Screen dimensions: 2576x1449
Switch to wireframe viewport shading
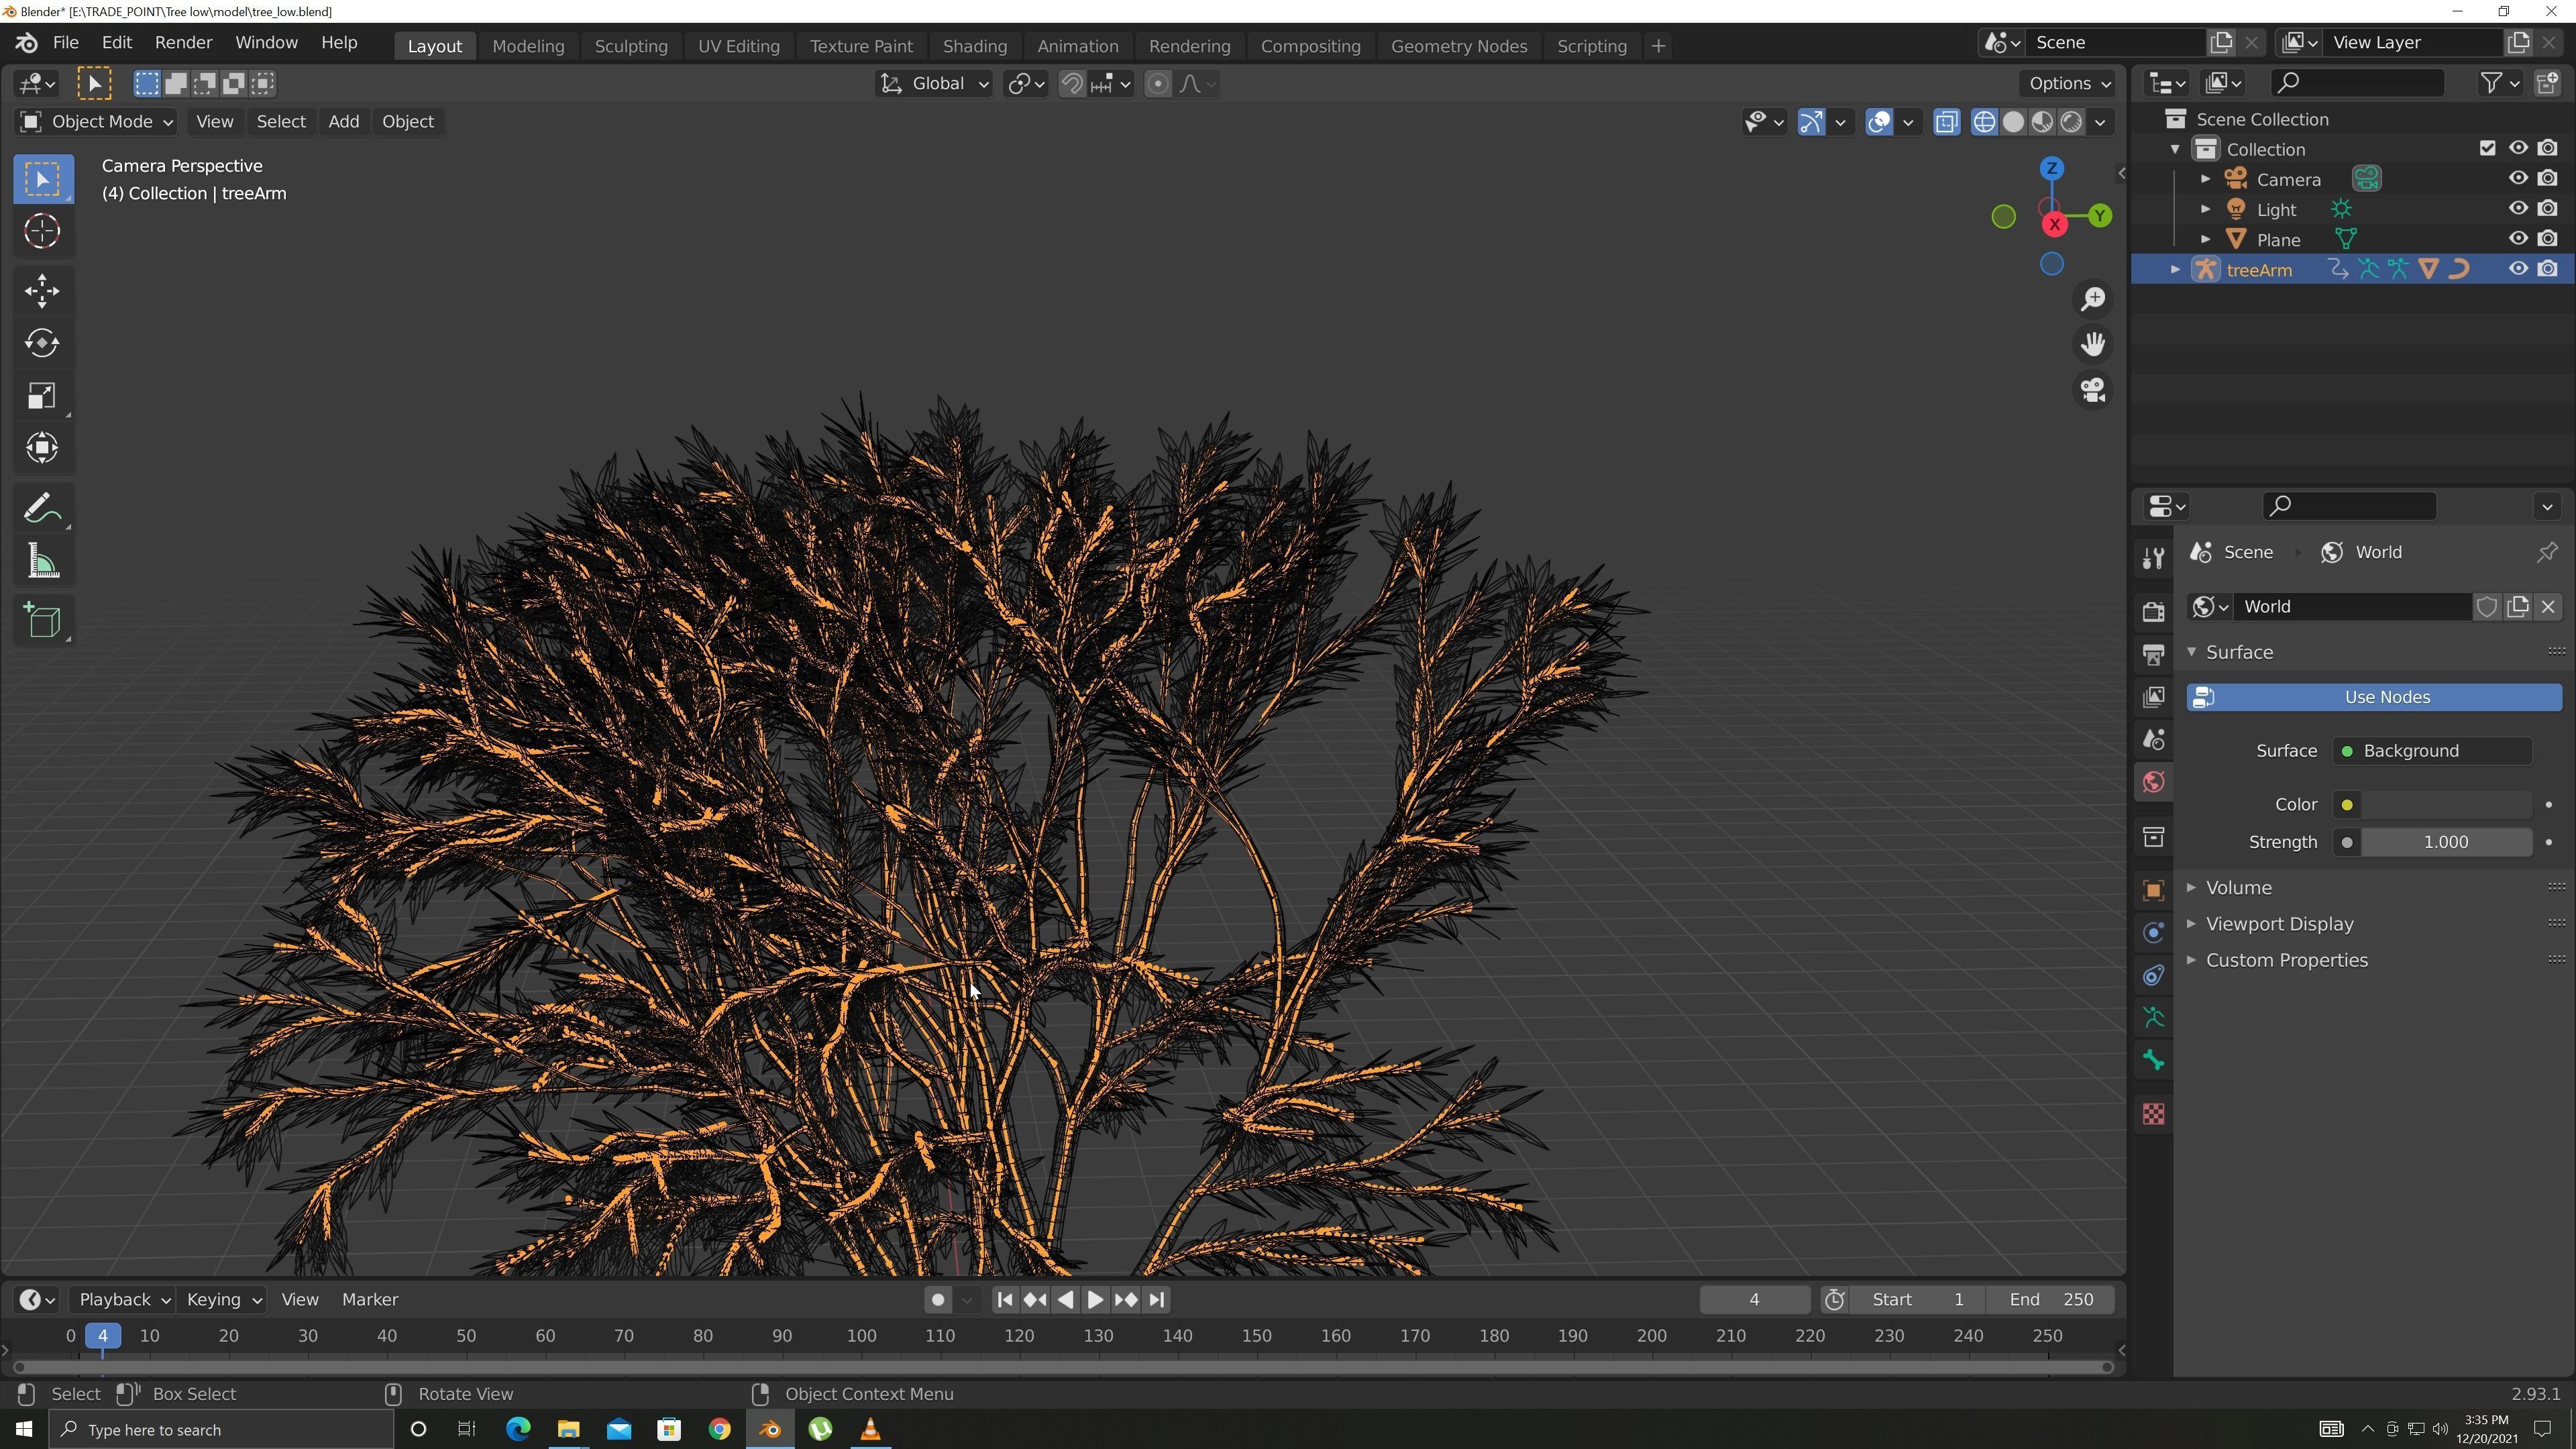[x=1984, y=122]
